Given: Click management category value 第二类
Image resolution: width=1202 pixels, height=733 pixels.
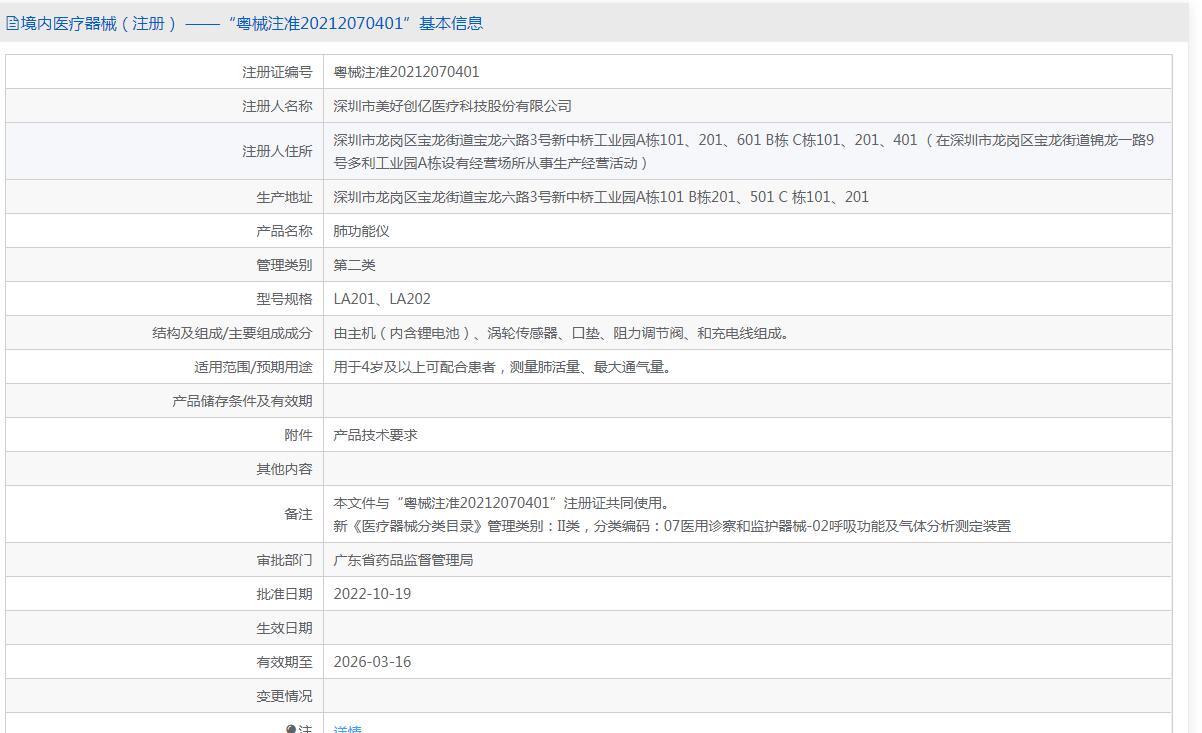Looking at the screenshot, I should pos(354,265).
